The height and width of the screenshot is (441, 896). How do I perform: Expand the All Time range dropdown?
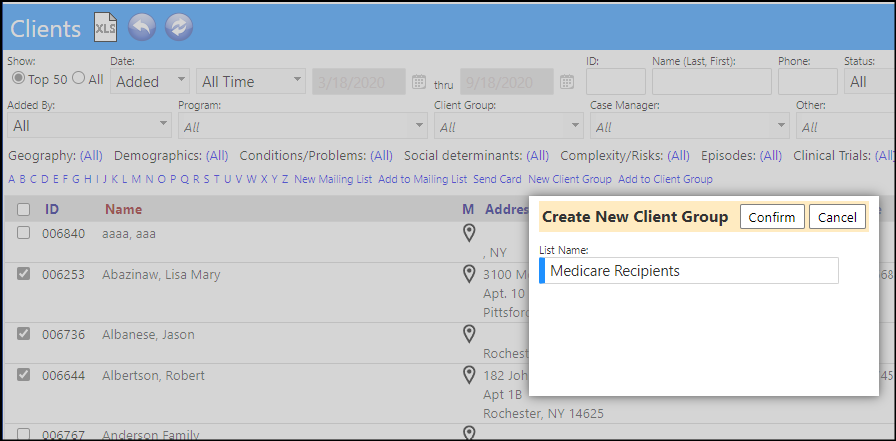pyautogui.click(x=251, y=81)
